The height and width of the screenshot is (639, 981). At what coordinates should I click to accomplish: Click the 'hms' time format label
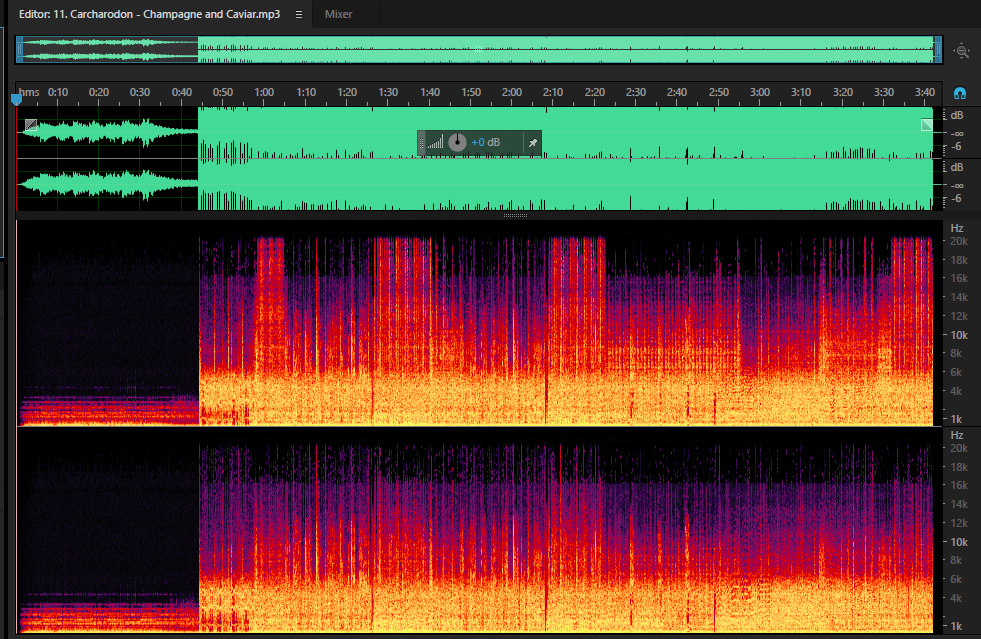click(29, 92)
